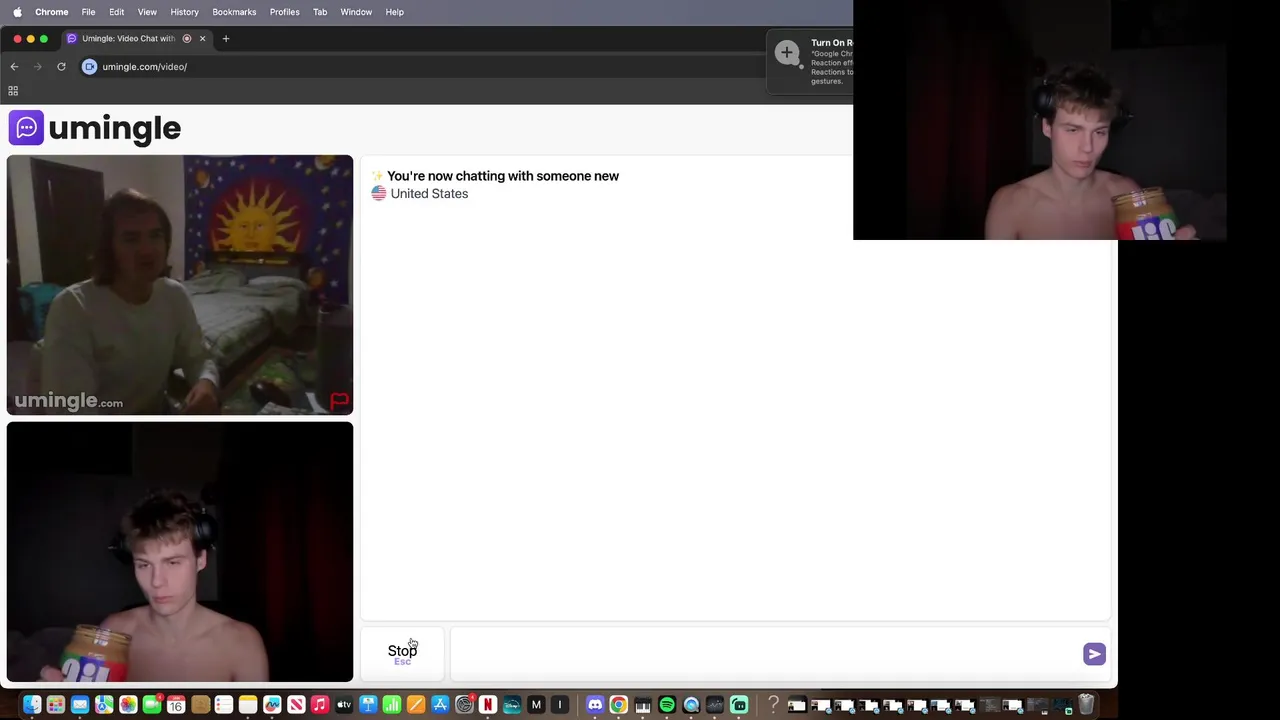The width and height of the screenshot is (1280, 720).
Task: Open the History menu
Action: pyautogui.click(x=184, y=12)
